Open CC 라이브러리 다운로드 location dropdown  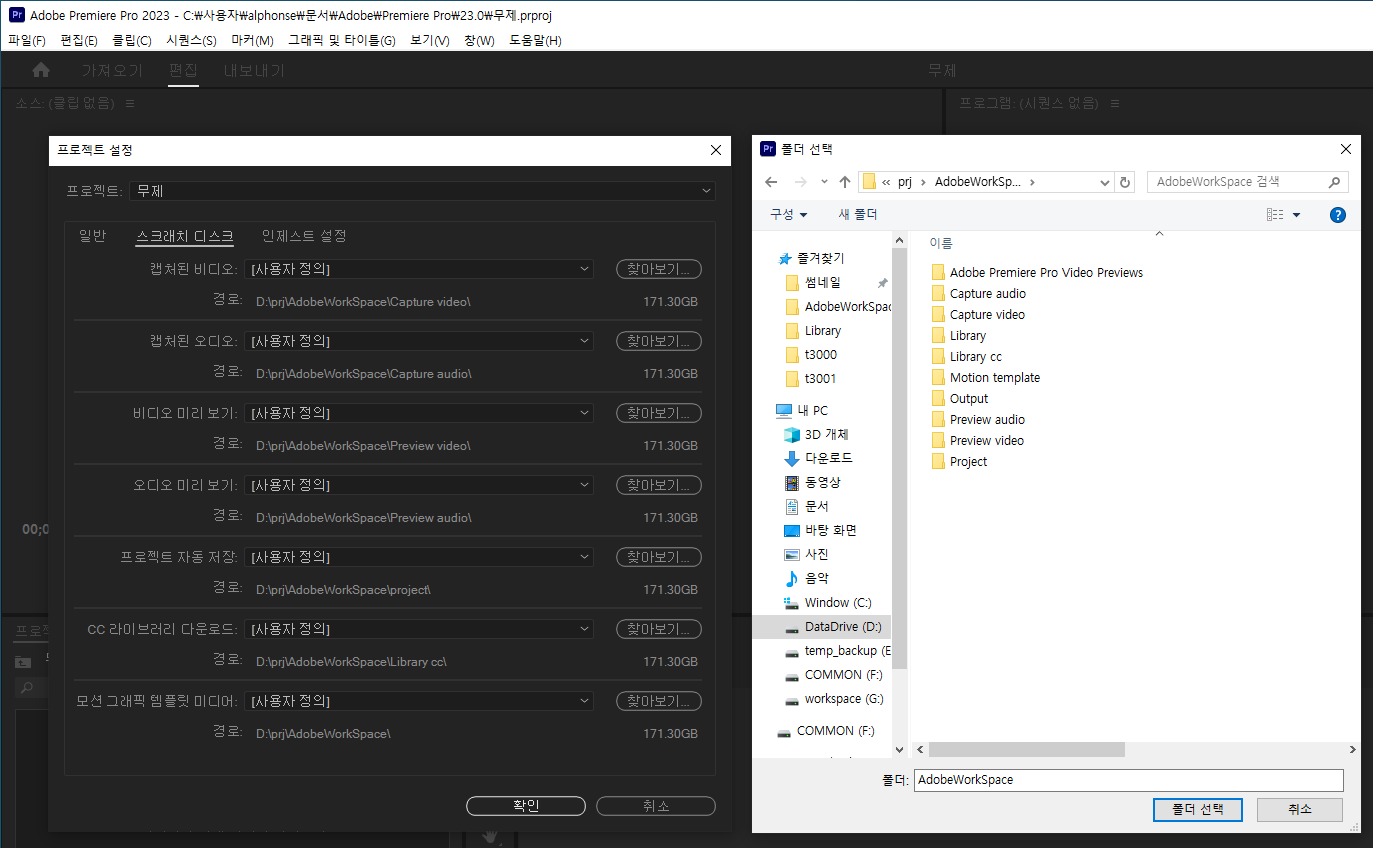(x=419, y=629)
